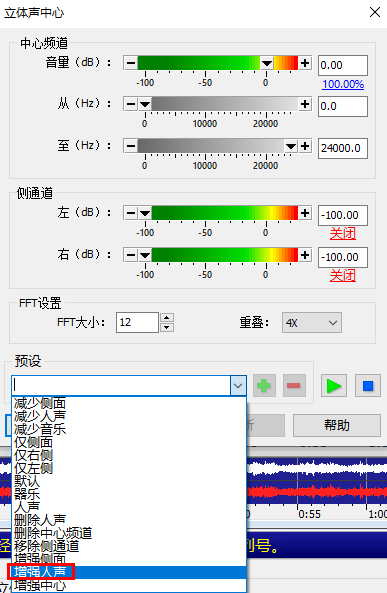Select preset 减少侧面
The image size is (387, 593).
129,403
